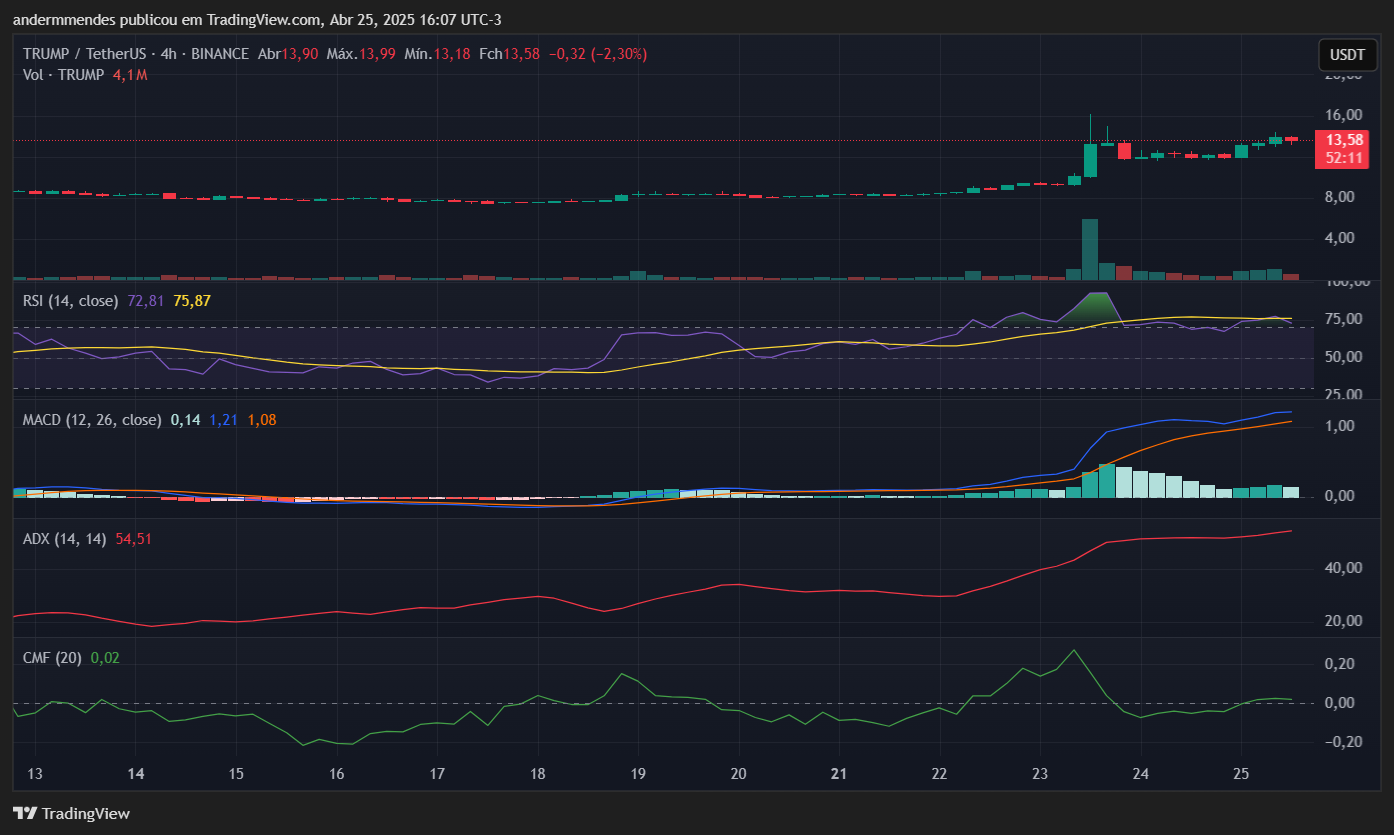The width and height of the screenshot is (1394, 835).
Task: Click the 4,00 price axis label
Action: [x=1341, y=238]
